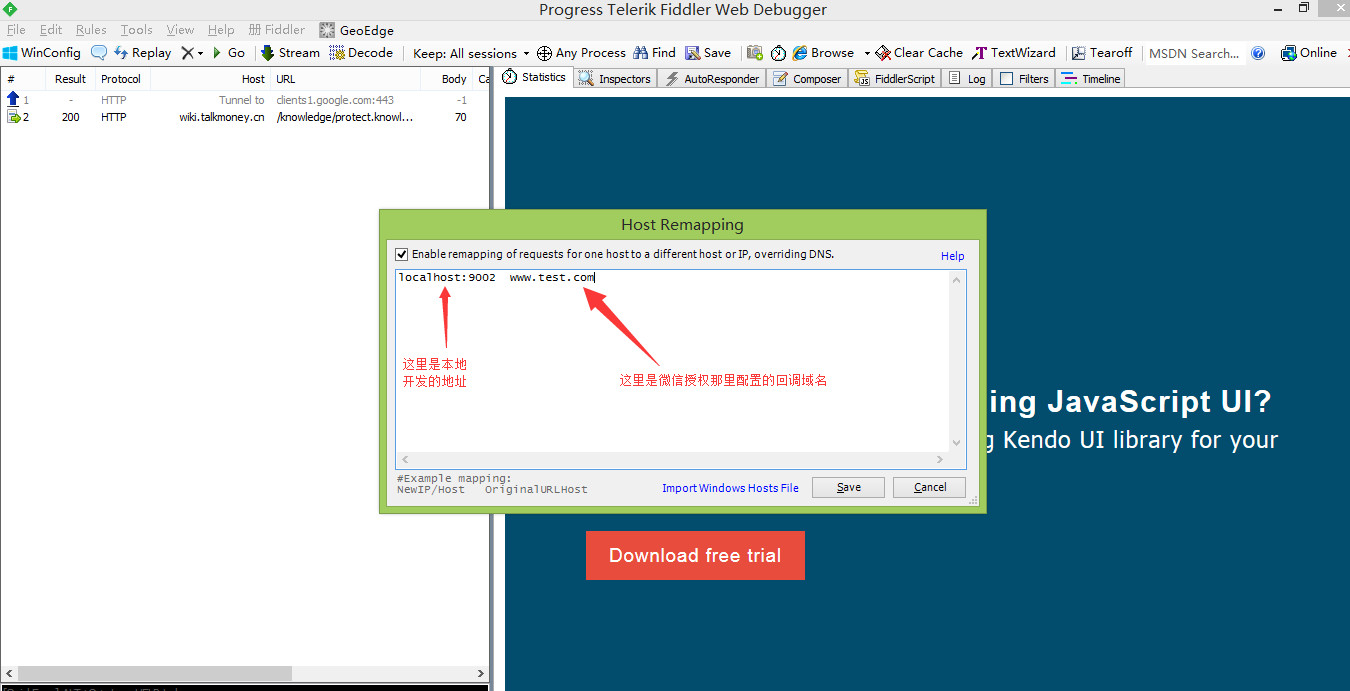Open the Rules menu
This screenshot has height=691, width=1350.
click(x=91, y=30)
